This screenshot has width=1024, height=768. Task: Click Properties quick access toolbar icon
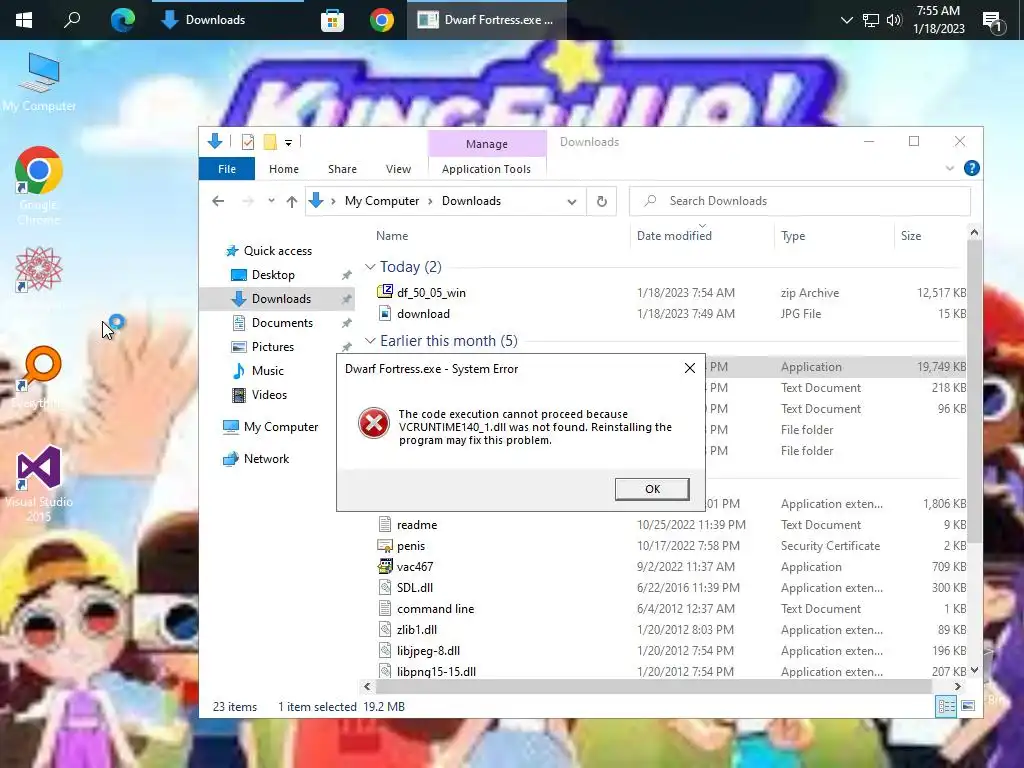click(x=248, y=142)
